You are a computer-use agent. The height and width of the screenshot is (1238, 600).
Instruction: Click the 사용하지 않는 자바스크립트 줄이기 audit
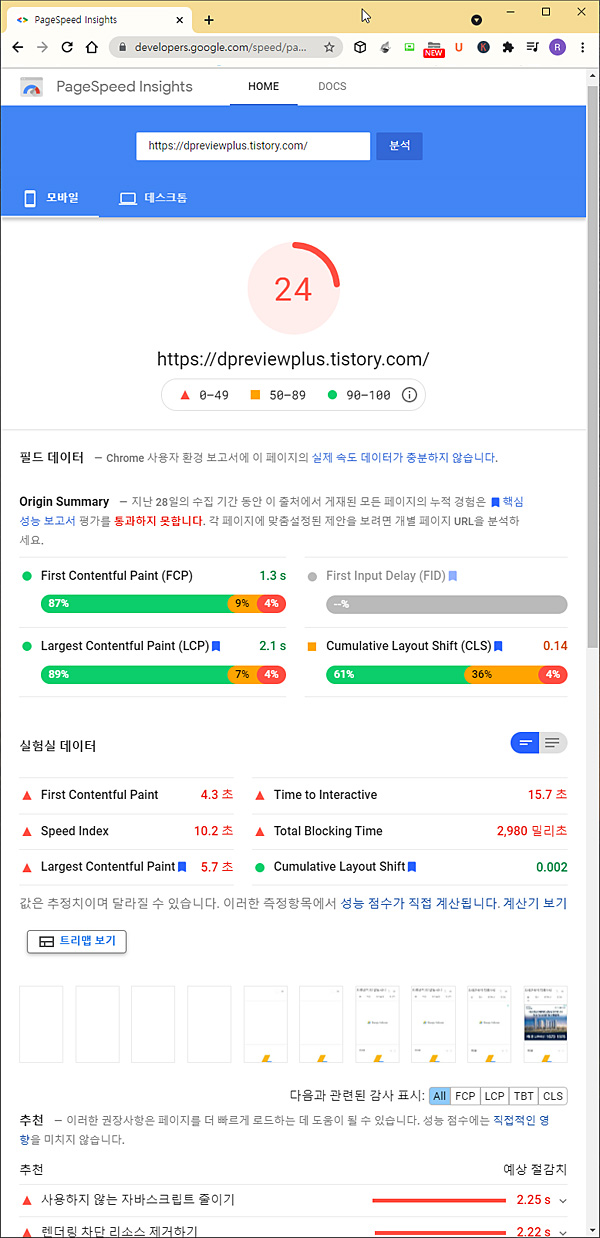tap(294, 1200)
